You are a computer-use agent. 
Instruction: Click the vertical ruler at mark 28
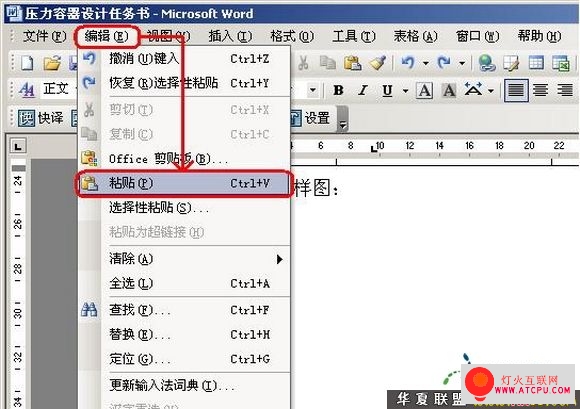pos(18,269)
